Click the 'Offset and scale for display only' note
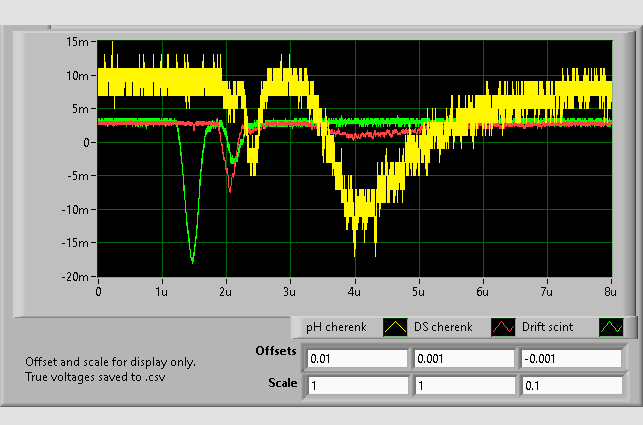 (111, 361)
